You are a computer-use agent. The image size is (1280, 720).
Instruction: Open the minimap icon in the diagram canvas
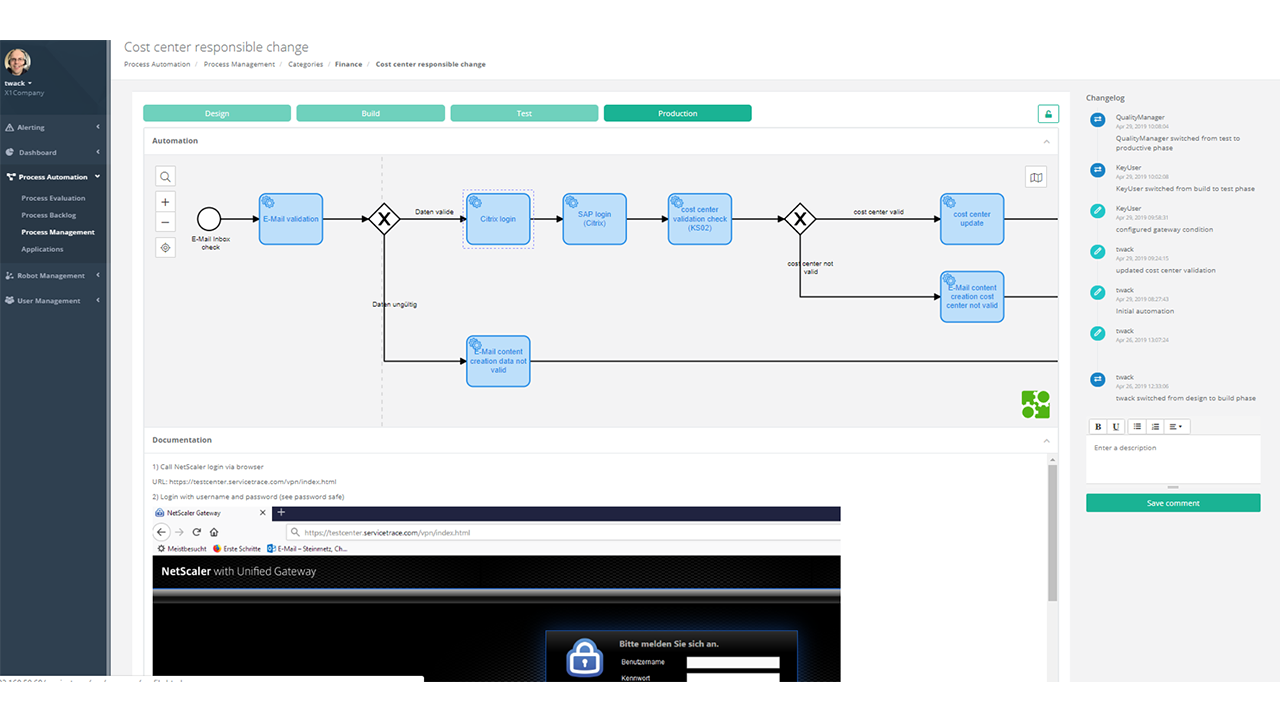pyautogui.click(x=1036, y=176)
